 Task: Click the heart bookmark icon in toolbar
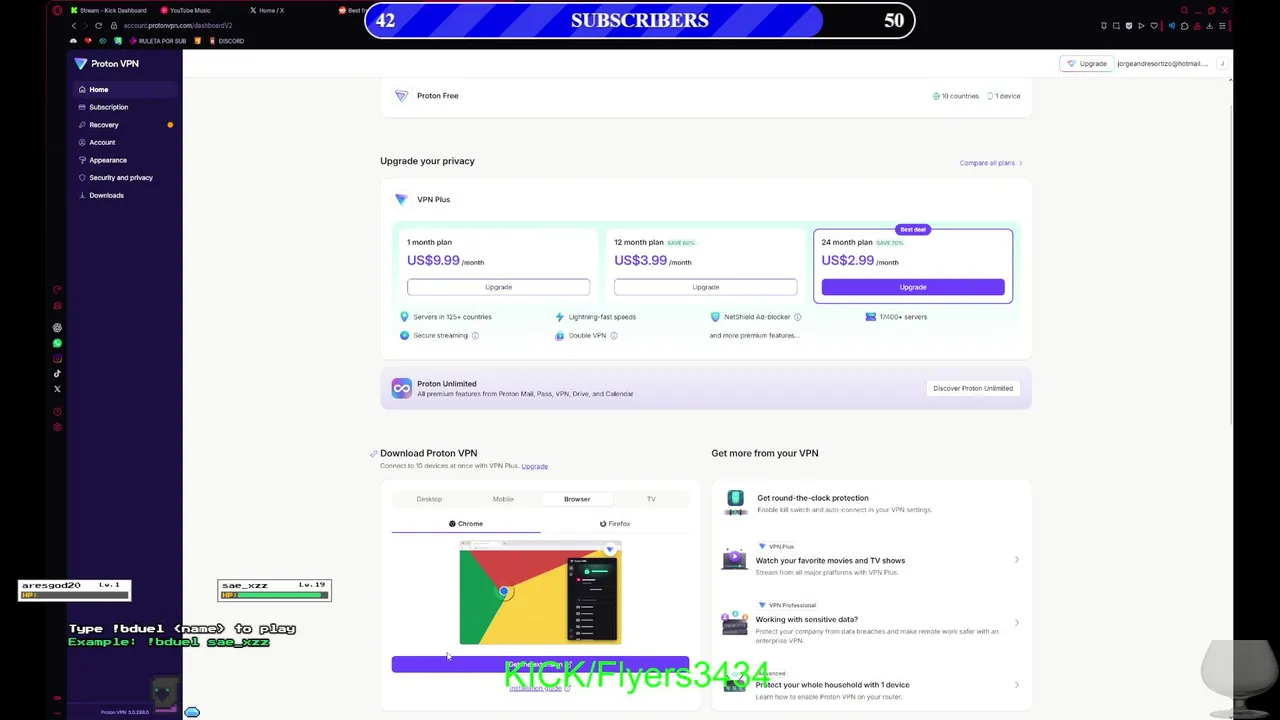coord(1154,25)
